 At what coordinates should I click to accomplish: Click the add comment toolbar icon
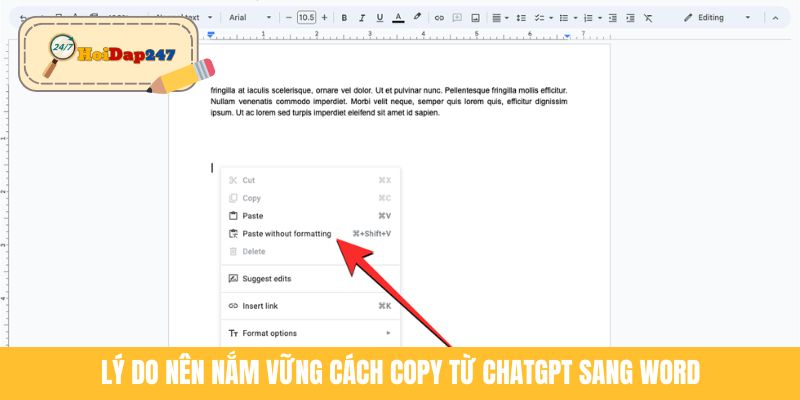pos(457,17)
